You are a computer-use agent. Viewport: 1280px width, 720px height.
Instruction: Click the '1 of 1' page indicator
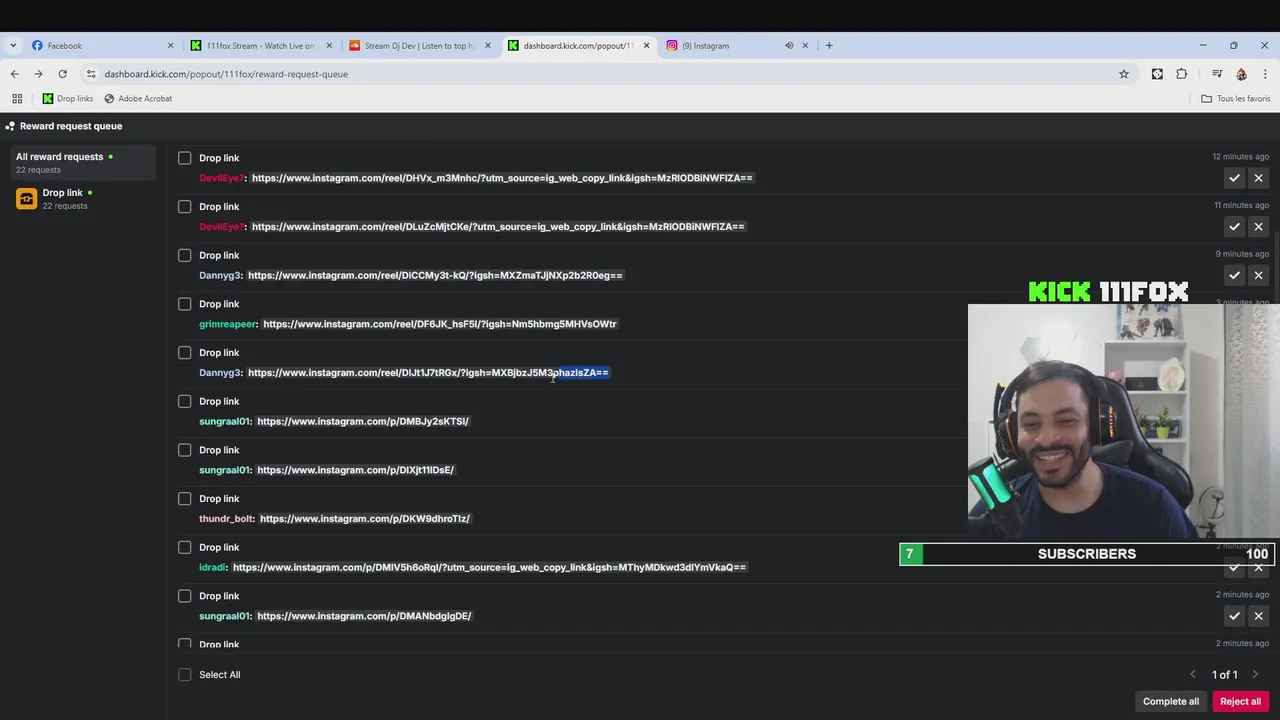click(x=1225, y=675)
